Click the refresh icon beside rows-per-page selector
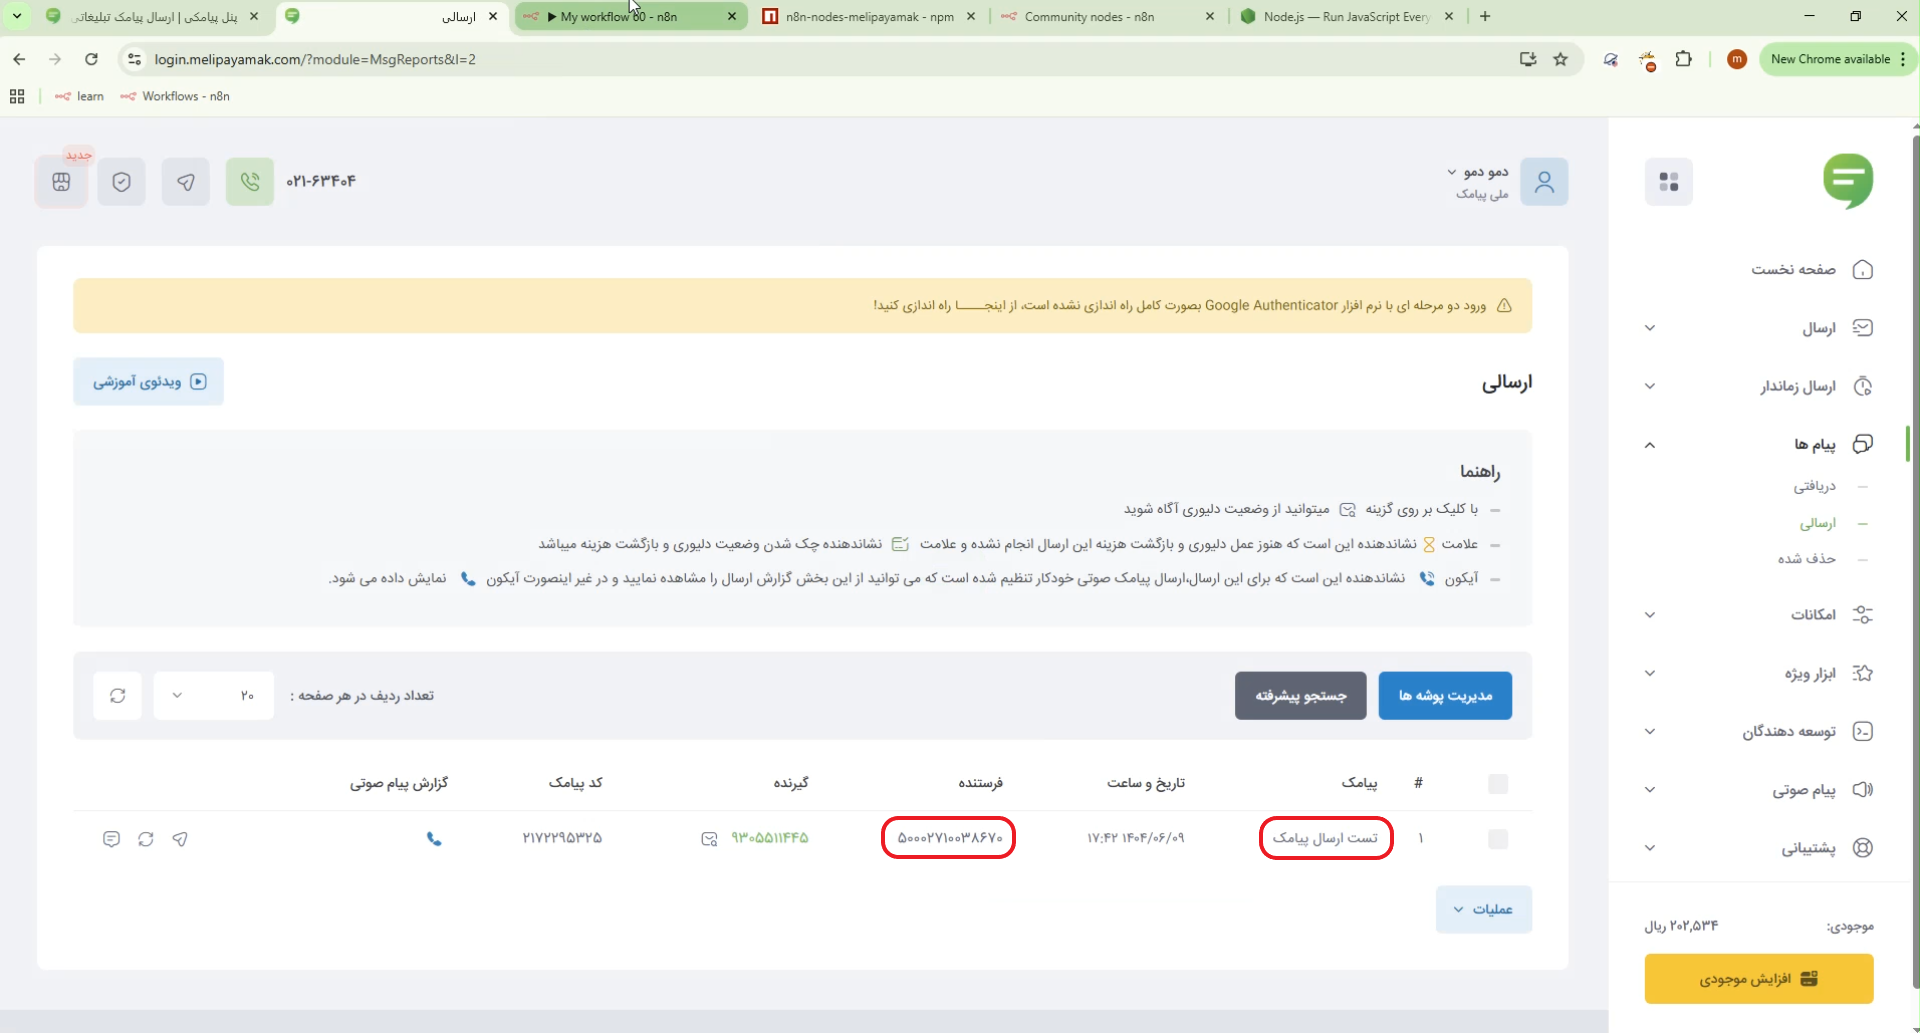The width and height of the screenshot is (1920, 1033). pos(118,696)
